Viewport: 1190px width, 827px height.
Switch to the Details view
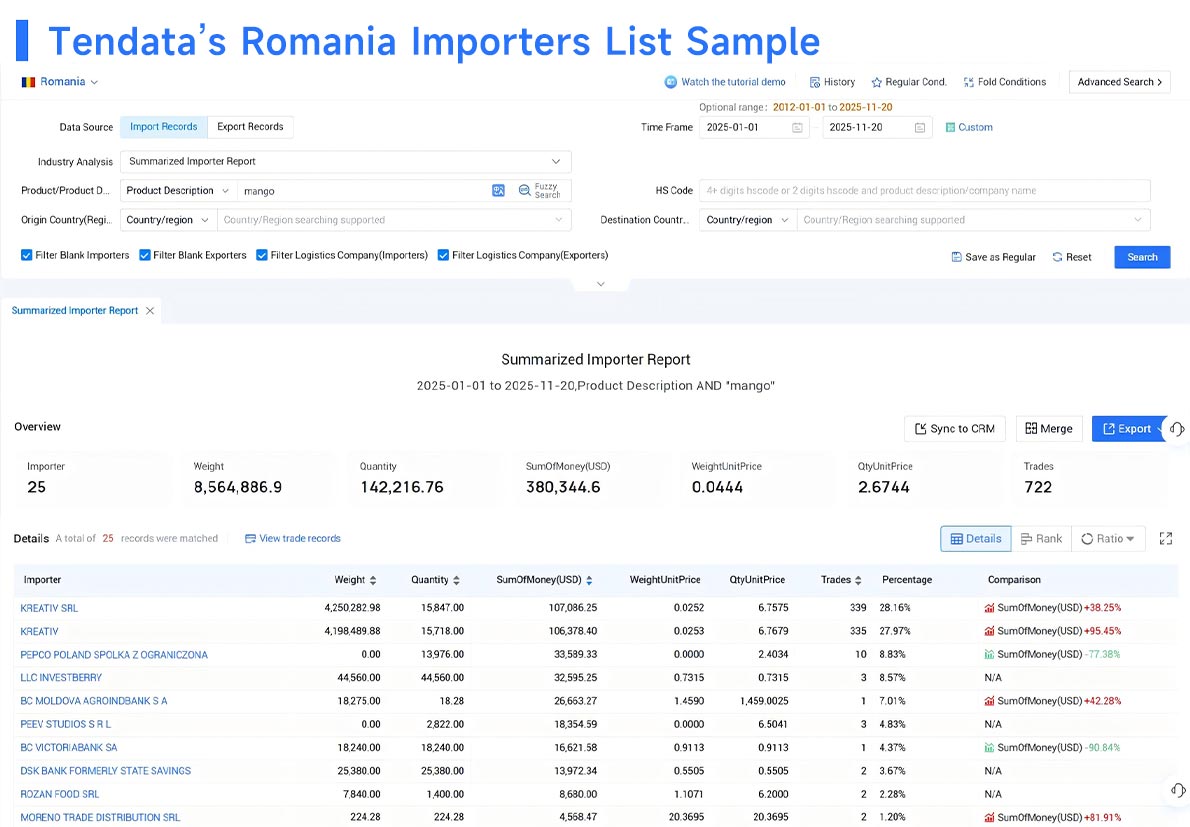[x=976, y=539]
